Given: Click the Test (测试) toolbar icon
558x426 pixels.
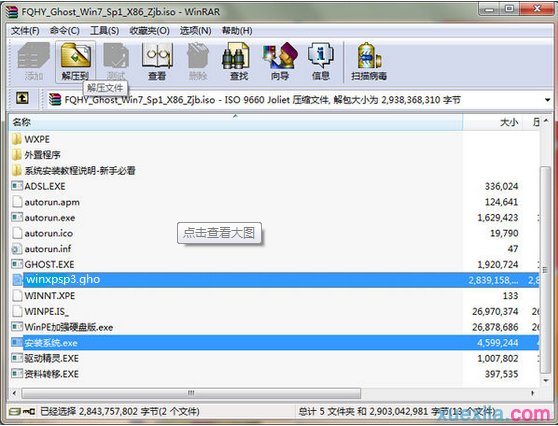Looking at the screenshot, I should (116, 56).
